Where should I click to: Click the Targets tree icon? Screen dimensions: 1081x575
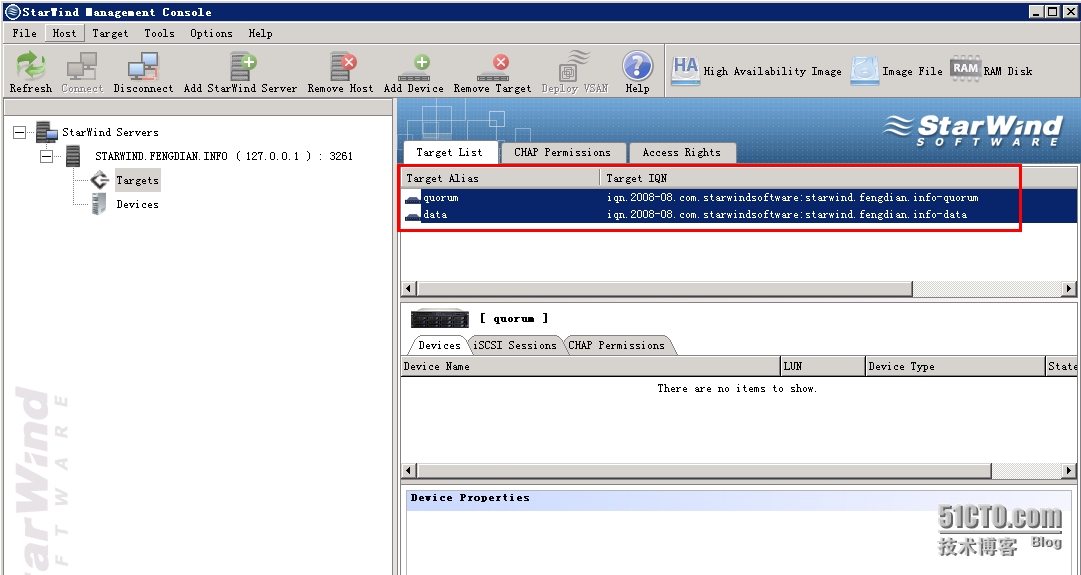[x=99, y=180]
